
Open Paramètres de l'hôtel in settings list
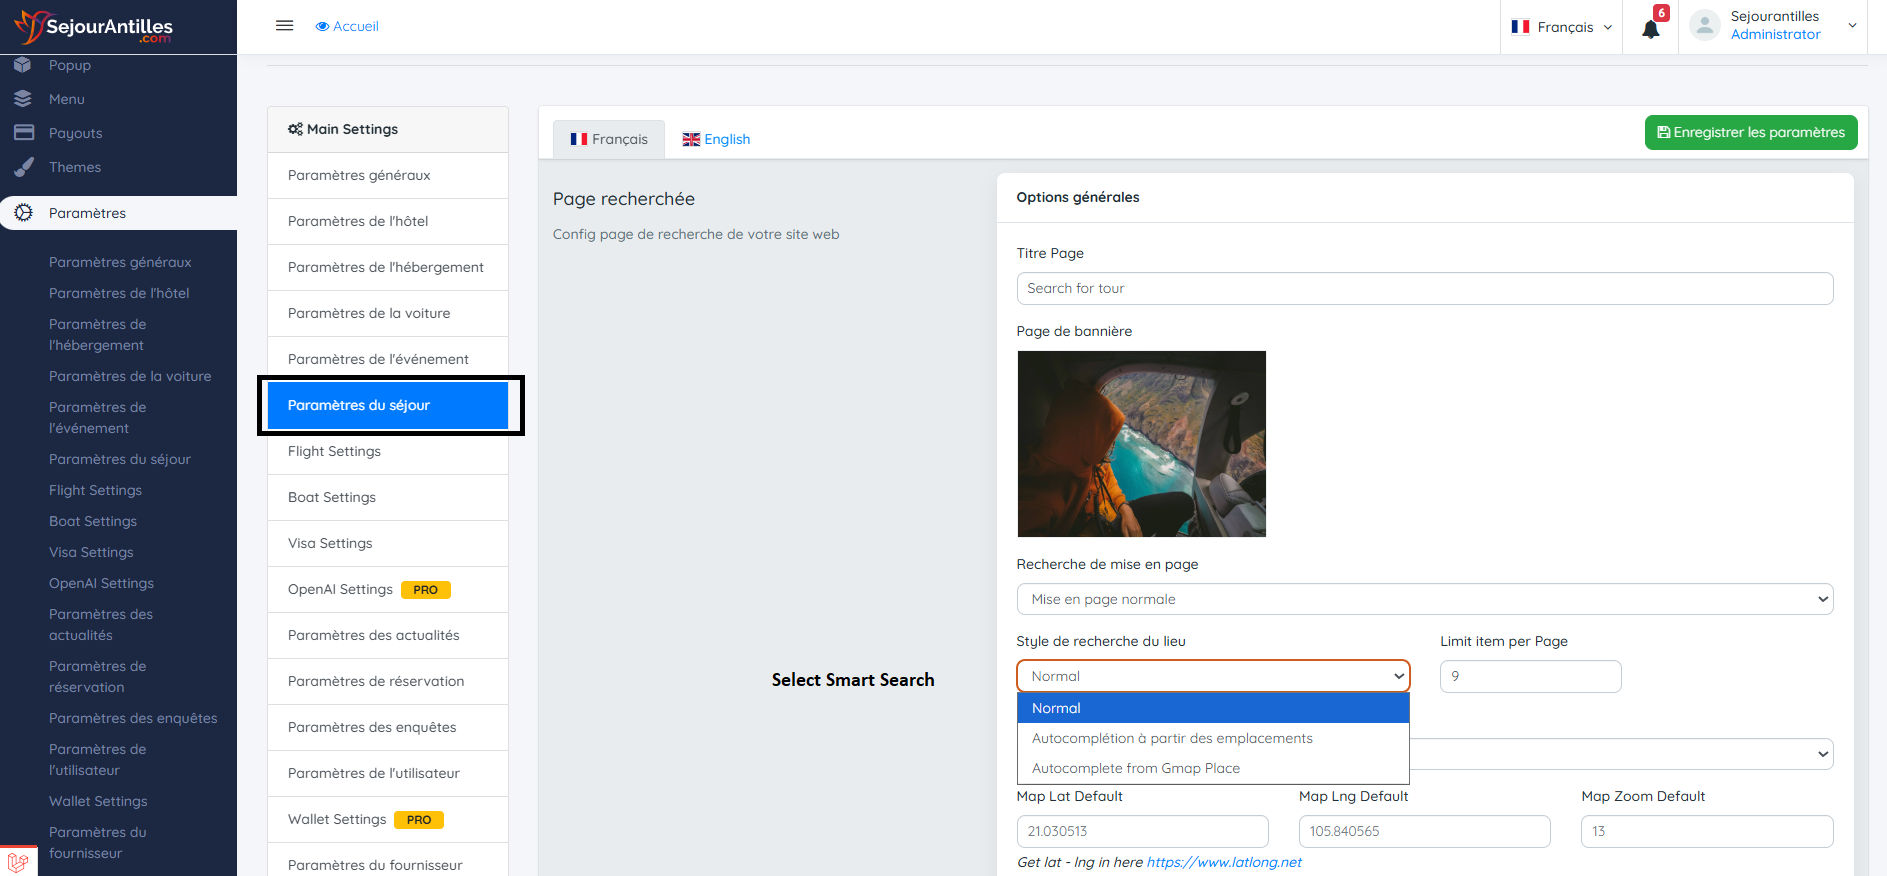(x=358, y=221)
